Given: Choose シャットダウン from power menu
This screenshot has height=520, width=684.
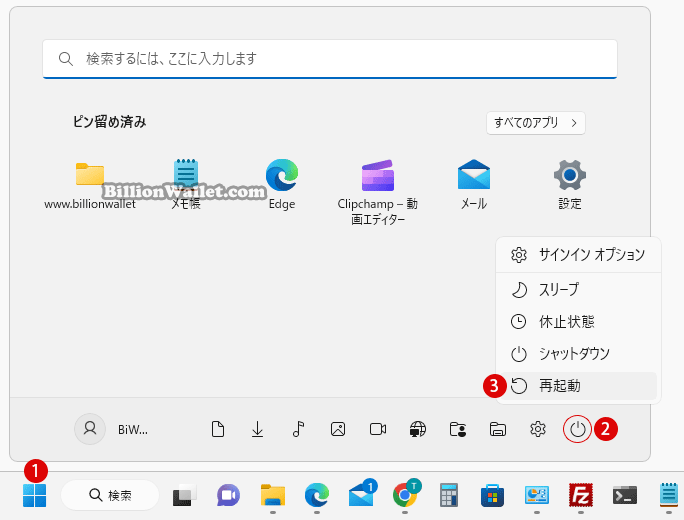Looking at the screenshot, I should point(578,354).
